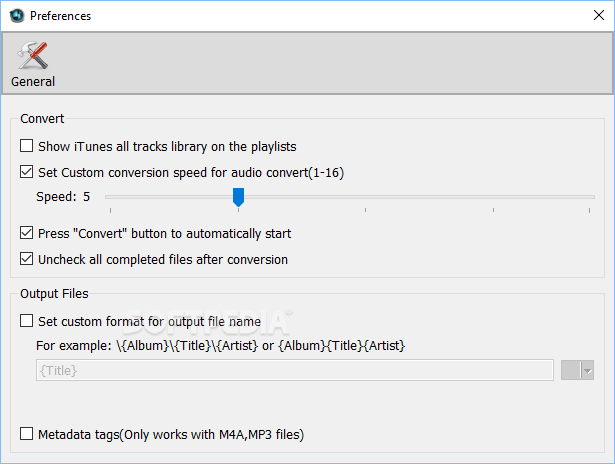Click the Metadata tags label text
The width and height of the screenshot is (615, 464).
coord(171,435)
